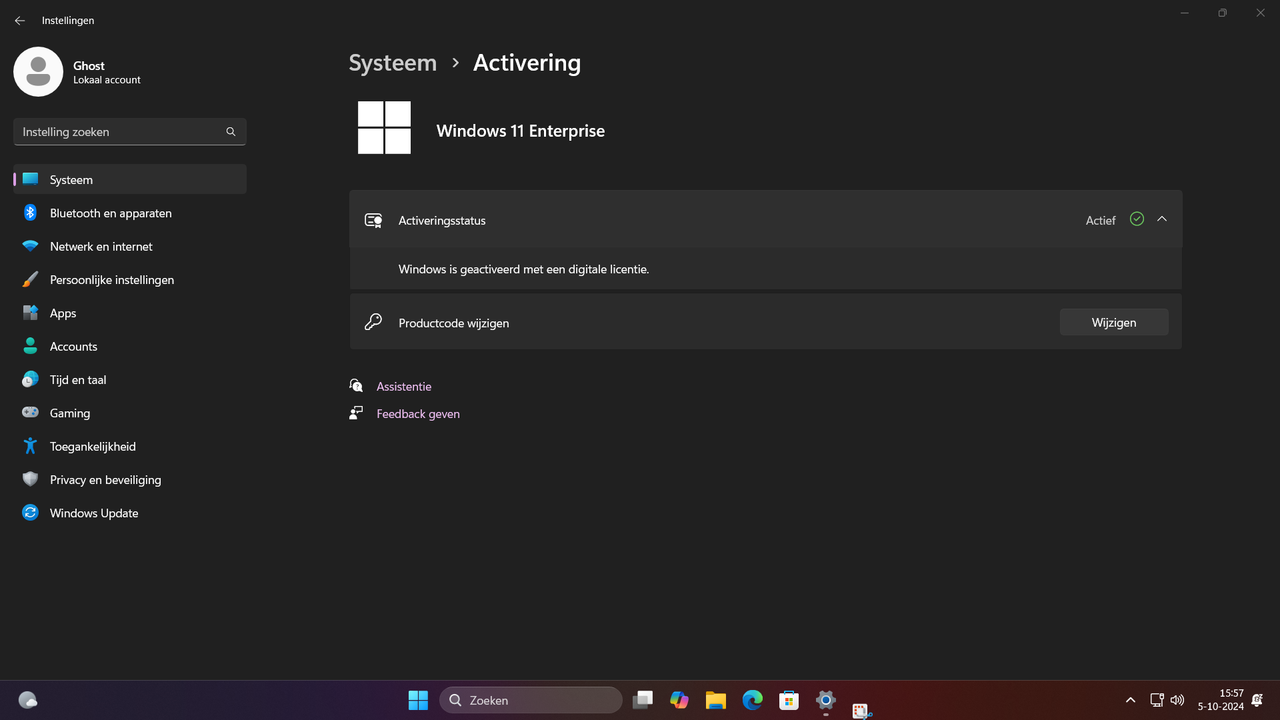
Task: Open the Snipping Tool taskbar icon
Action: [x=861, y=711]
